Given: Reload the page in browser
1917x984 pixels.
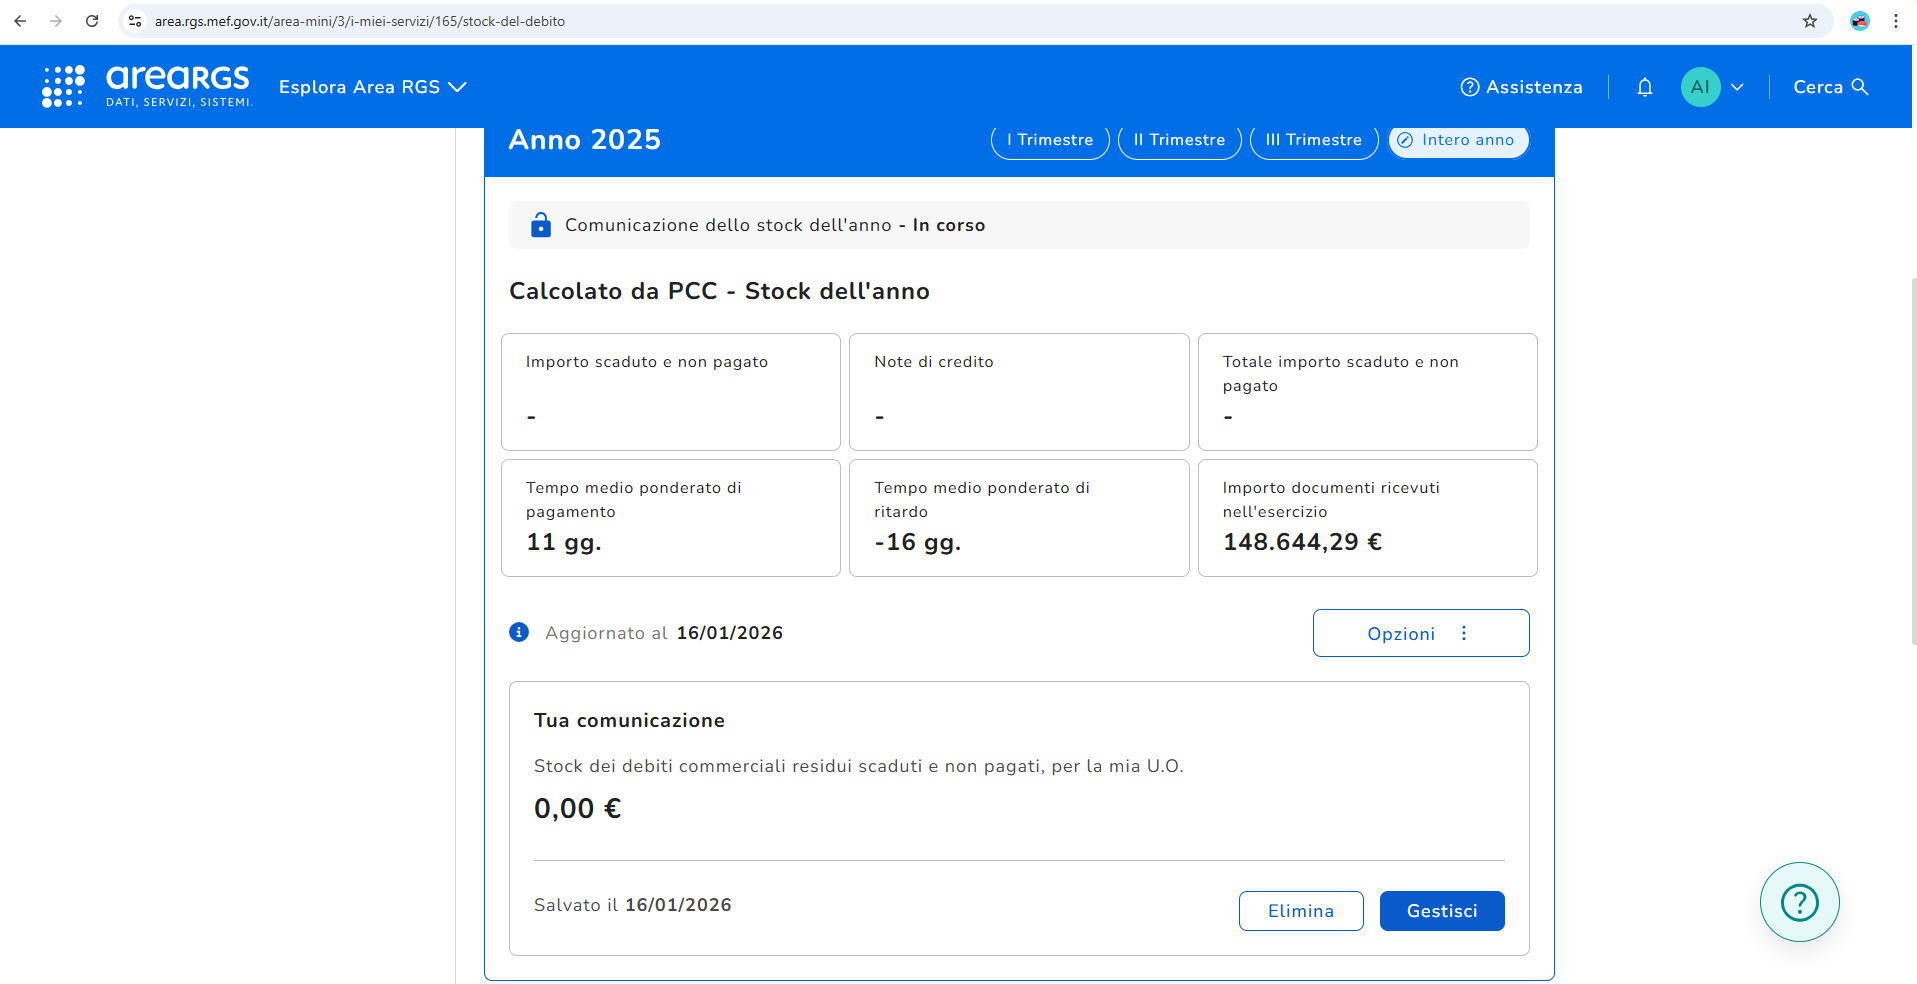Looking at the screenshot, I should (92, 21).
